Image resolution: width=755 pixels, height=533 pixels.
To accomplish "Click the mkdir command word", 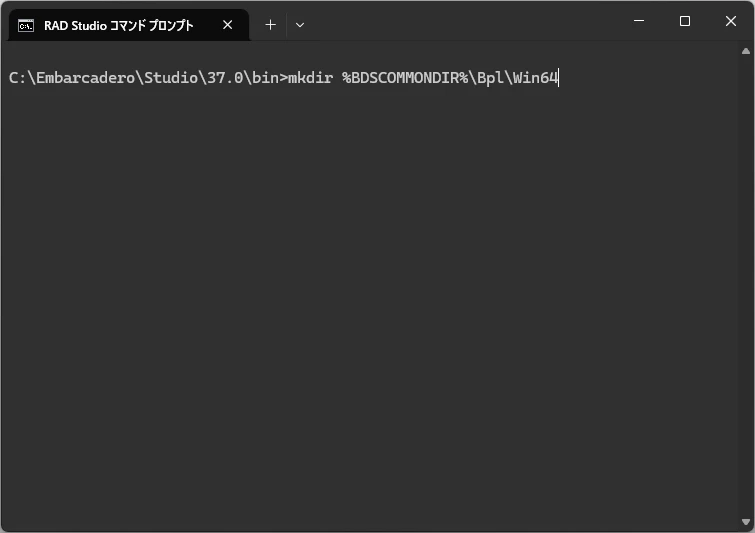I will 310,78.
